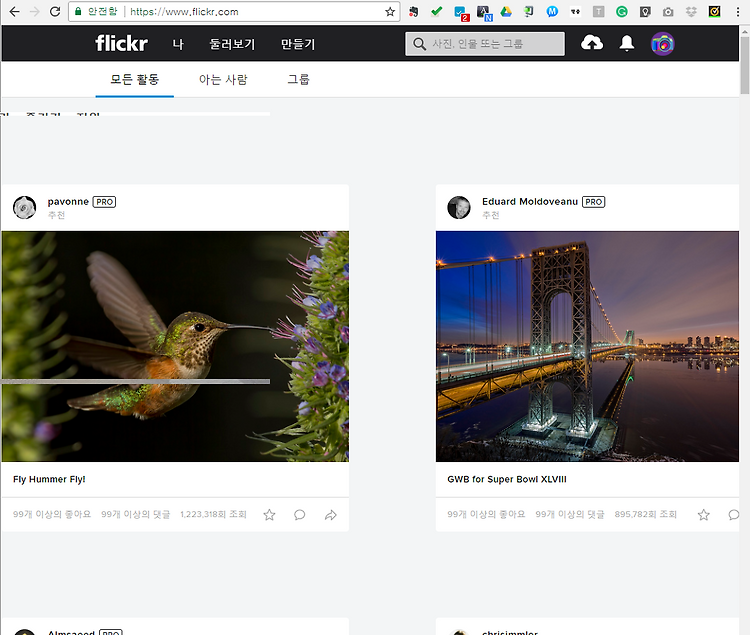This screenshot has width=750, height=635.
Task: Click the Flickr logo
Action: (121, 43)
